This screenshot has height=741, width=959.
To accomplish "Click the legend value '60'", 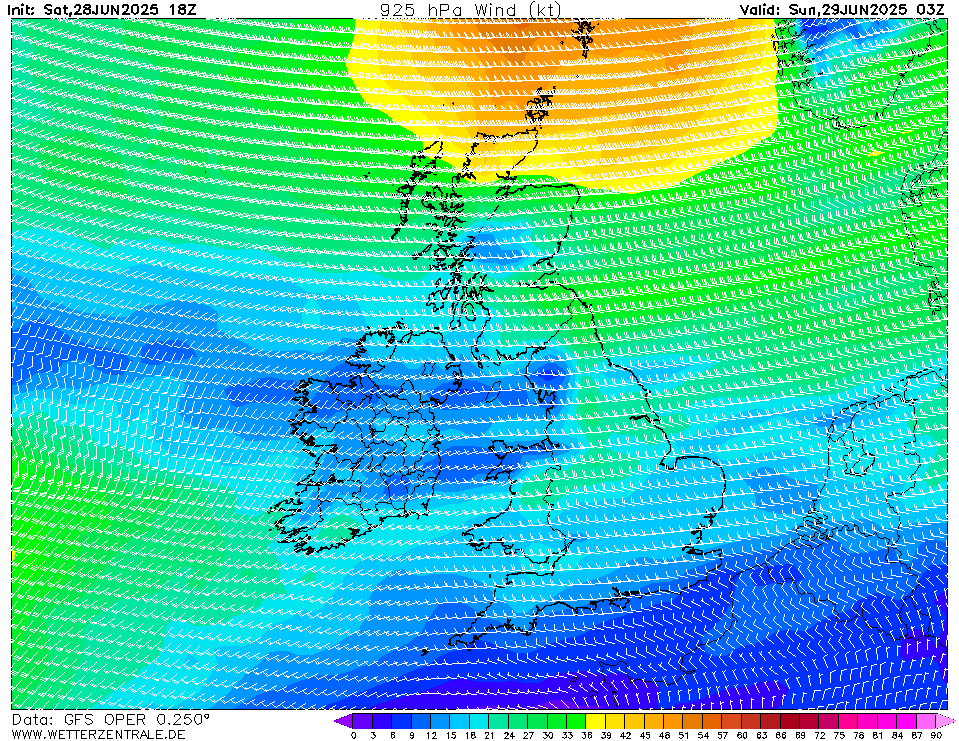I will tap(742, 735).
